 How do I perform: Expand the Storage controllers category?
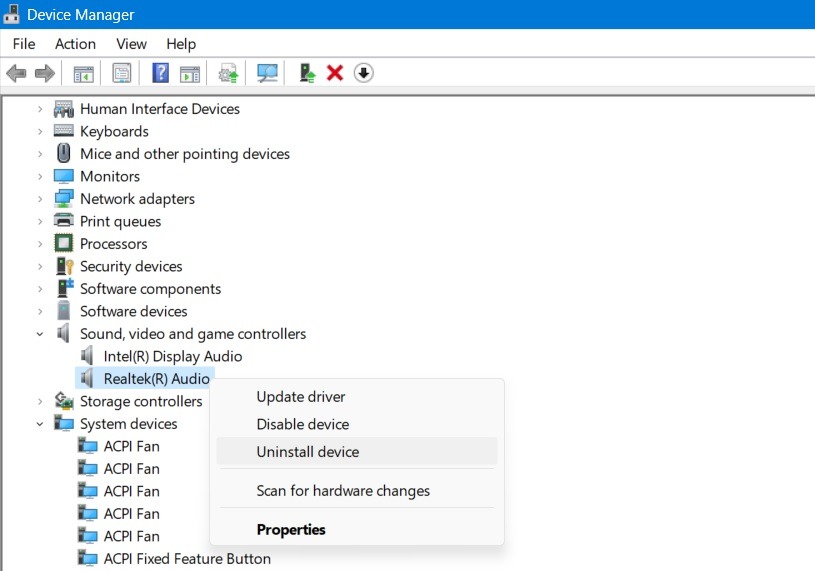(x=40, y=401)
